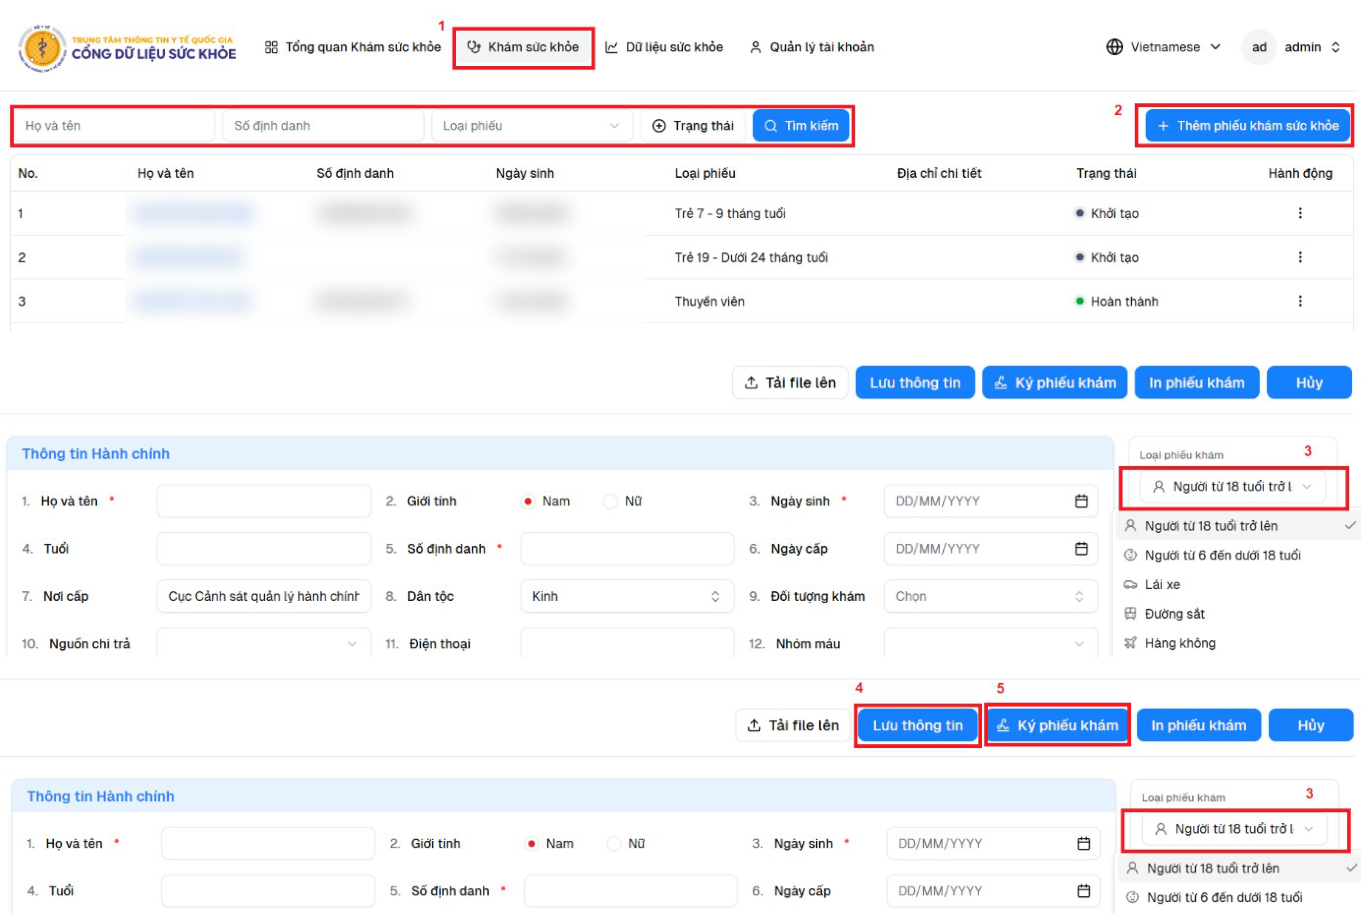The width and height of the screenshot is (1362, 921).
Task: Click Hủy in the upper button row
Action: [1309, 383]
